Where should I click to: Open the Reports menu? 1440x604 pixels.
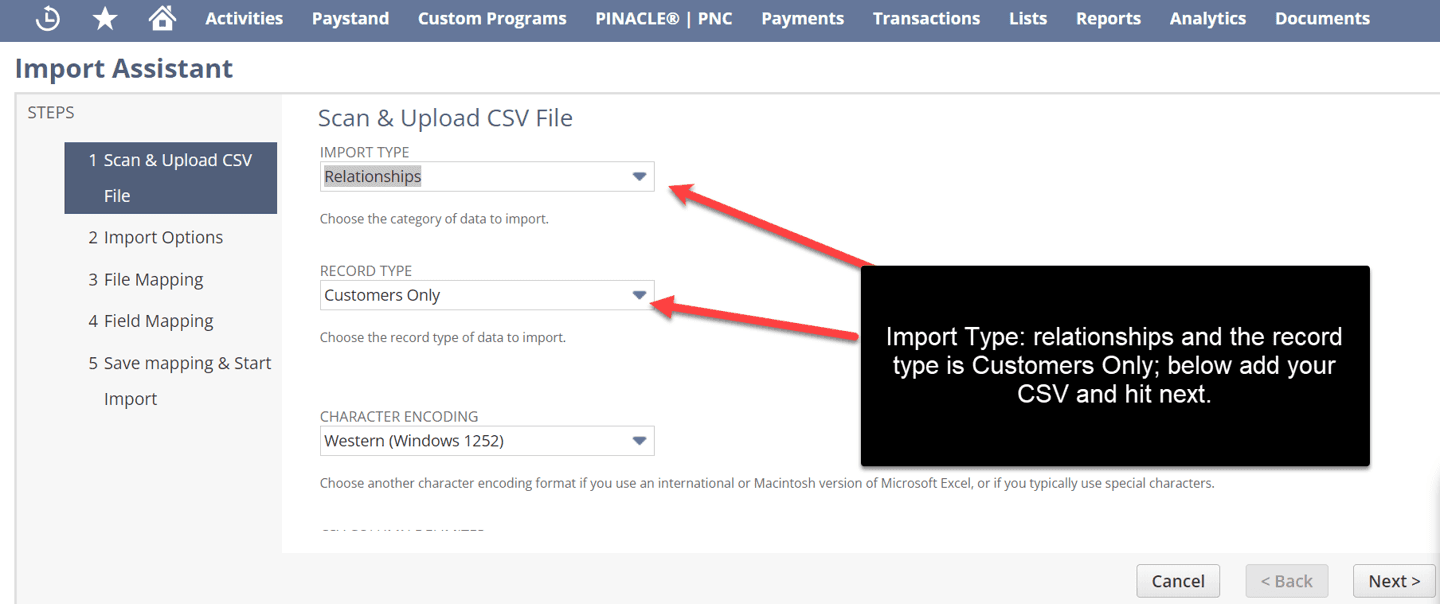(1108, 18)
